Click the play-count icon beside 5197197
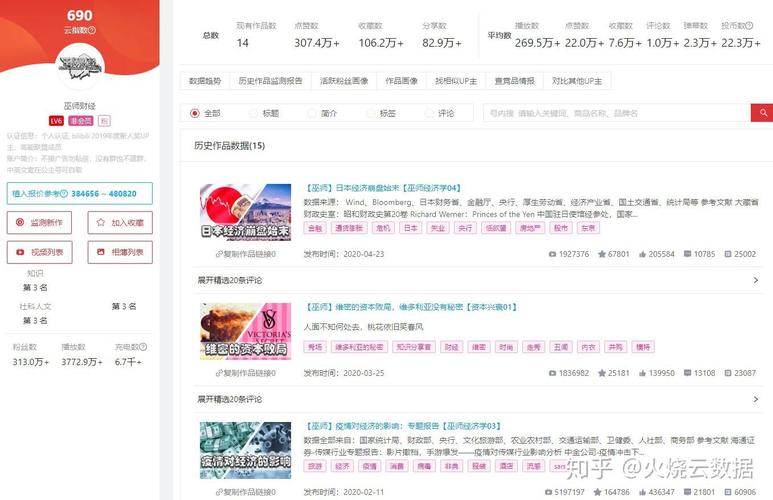773x500 pixels. [548, 492]
